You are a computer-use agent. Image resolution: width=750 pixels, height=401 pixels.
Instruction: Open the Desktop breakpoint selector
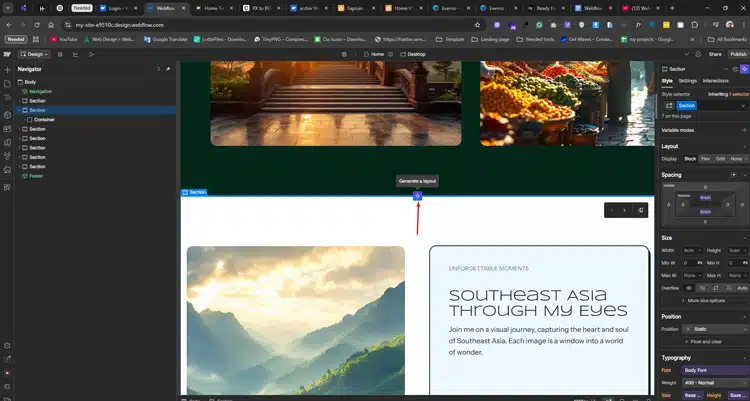click(x=413, y=55)
